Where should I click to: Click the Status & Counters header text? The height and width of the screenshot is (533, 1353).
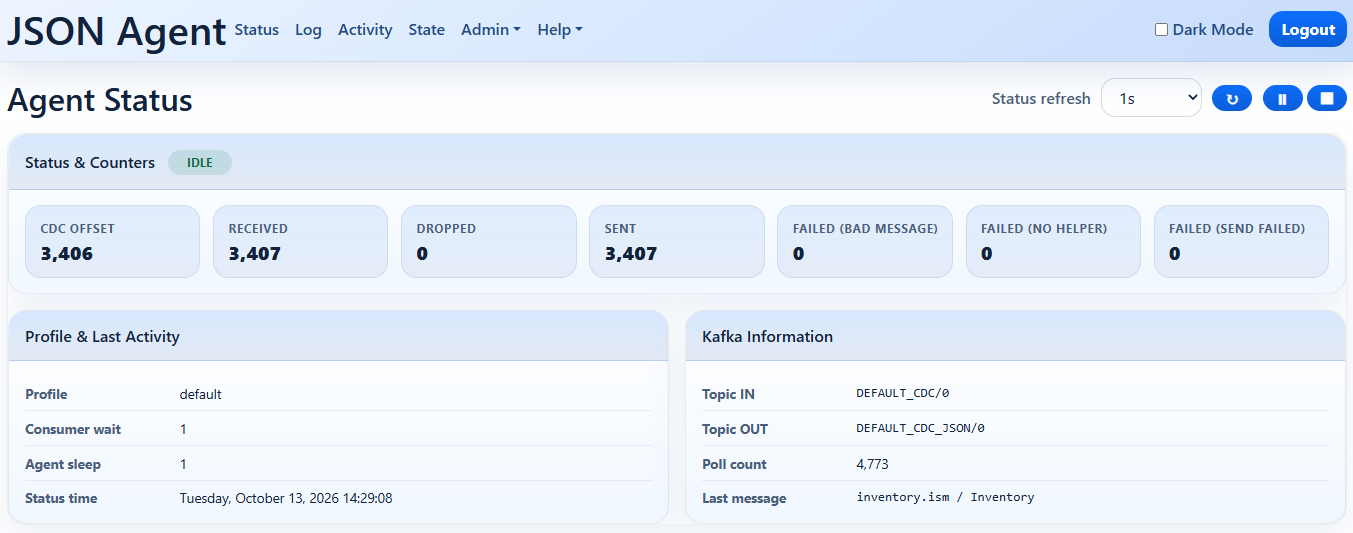click(x=90, y=162)
